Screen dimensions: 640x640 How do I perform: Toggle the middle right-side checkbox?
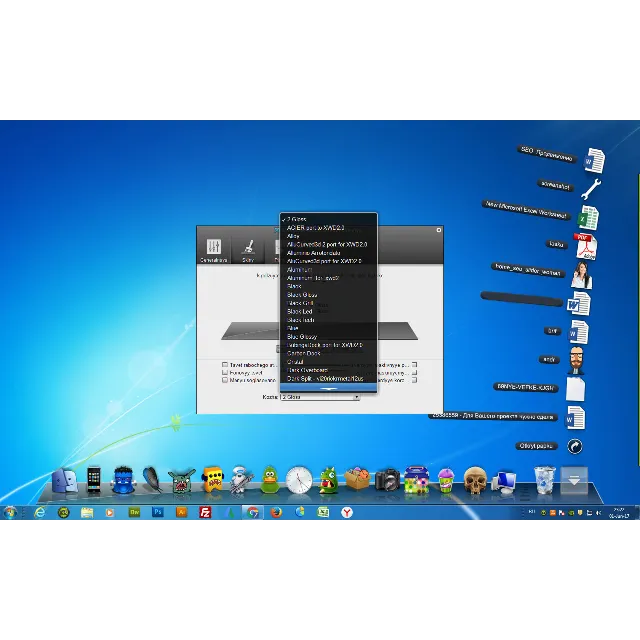tap(414, 372)
